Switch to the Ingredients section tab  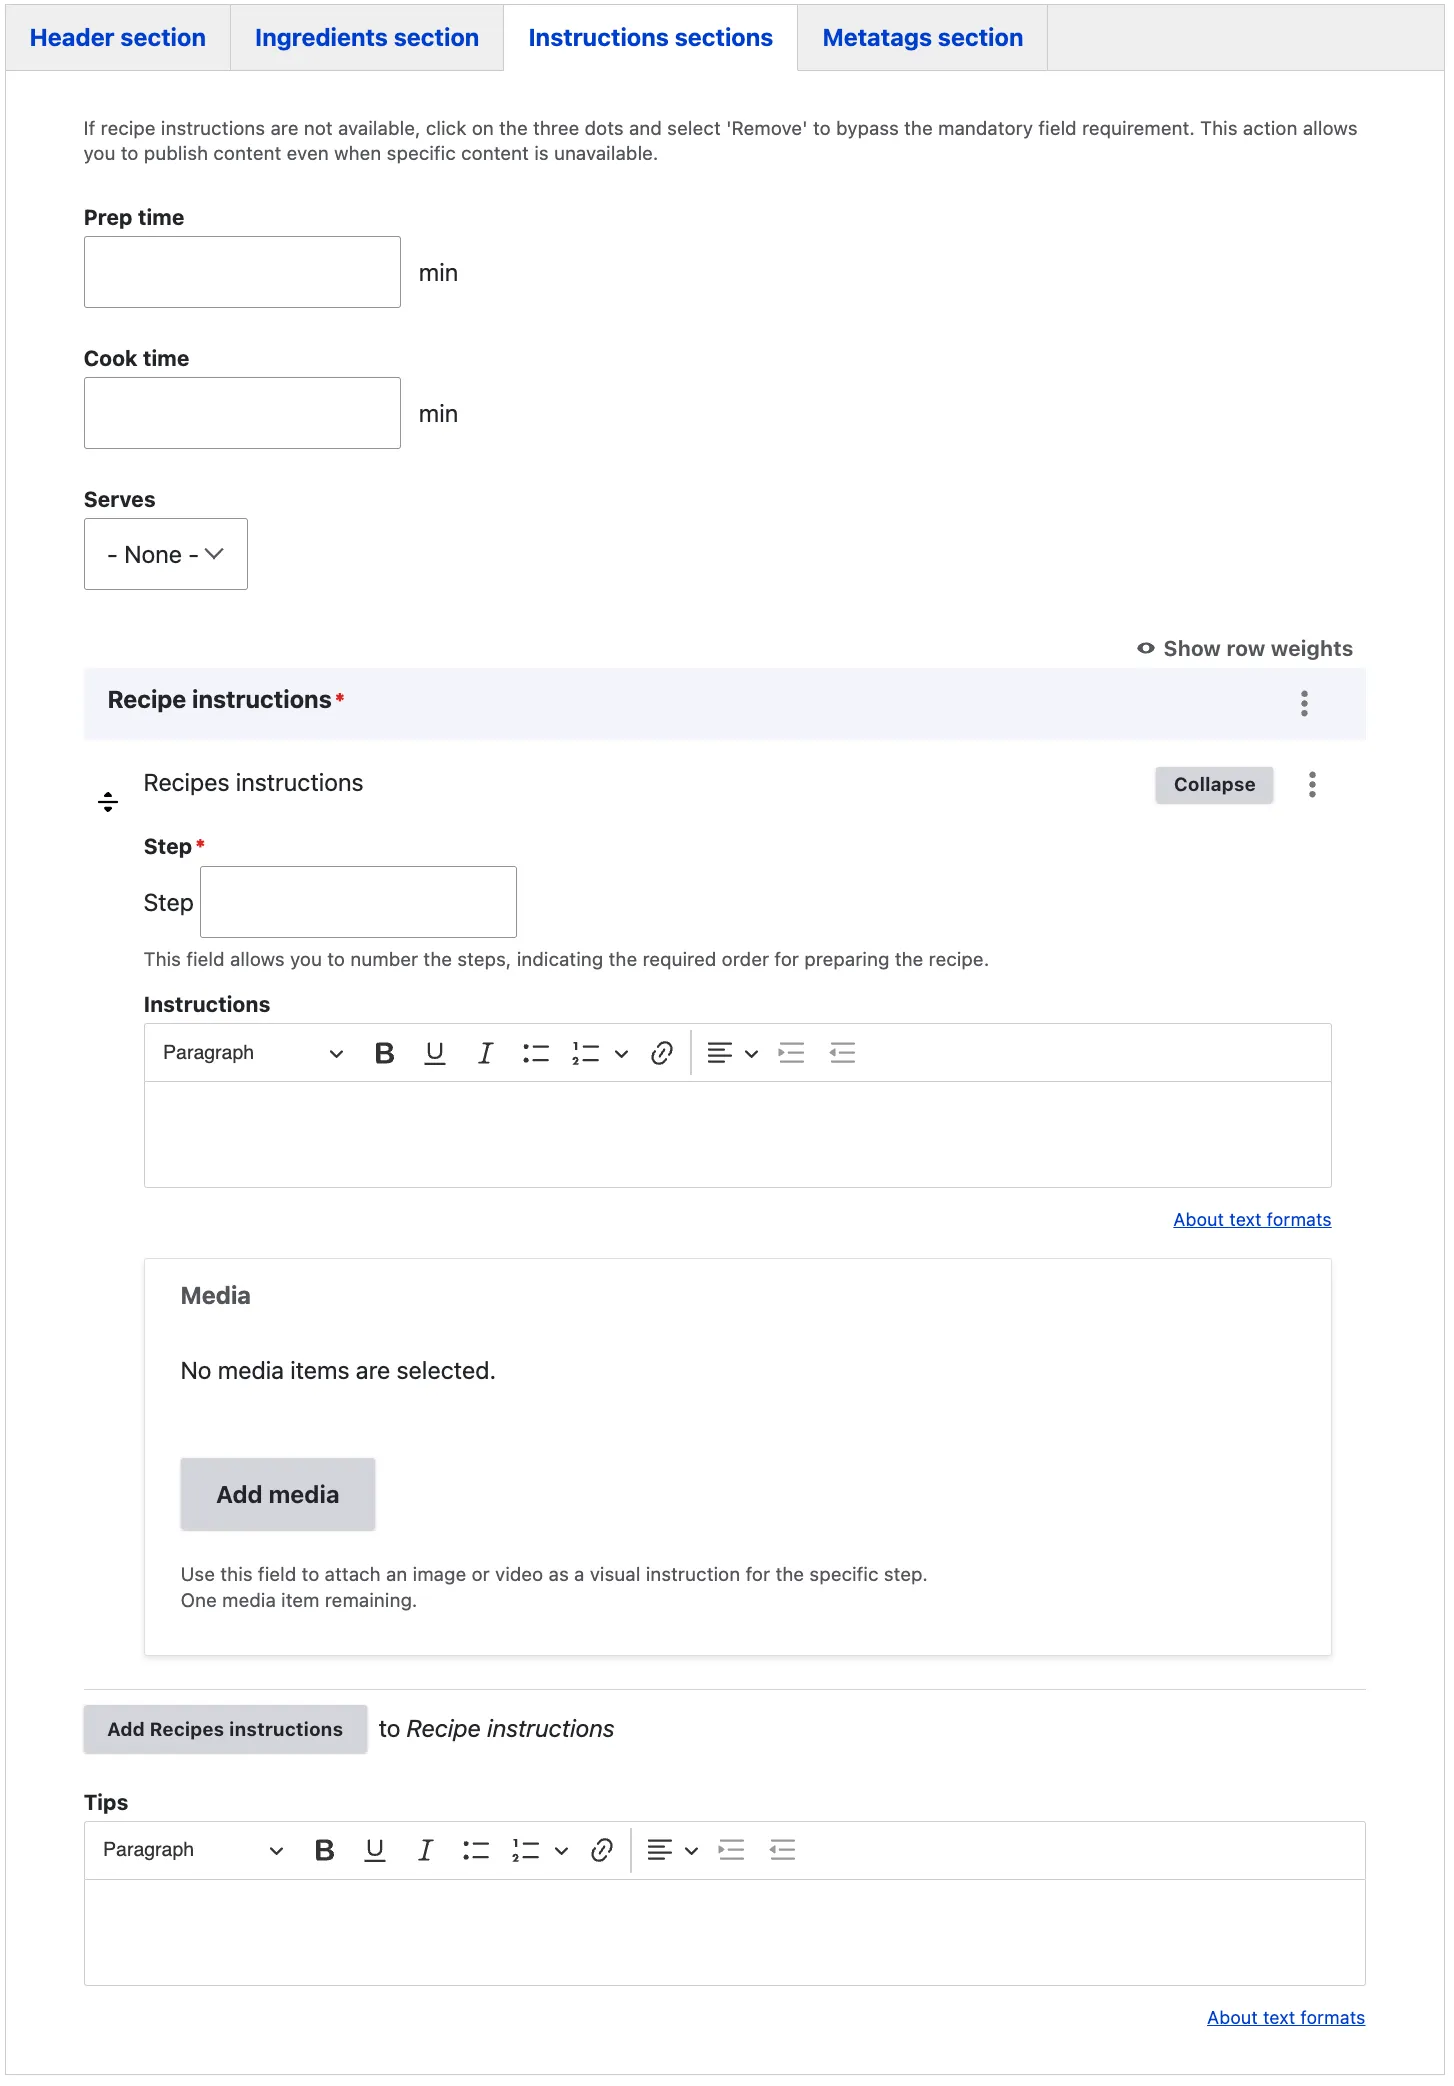pyautogui.click(x=366, y=38)
